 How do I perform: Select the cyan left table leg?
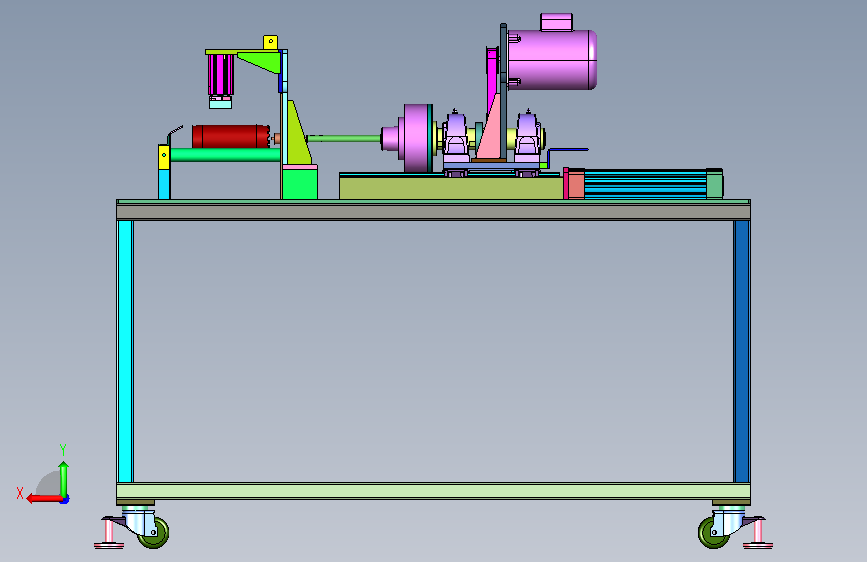126,351
